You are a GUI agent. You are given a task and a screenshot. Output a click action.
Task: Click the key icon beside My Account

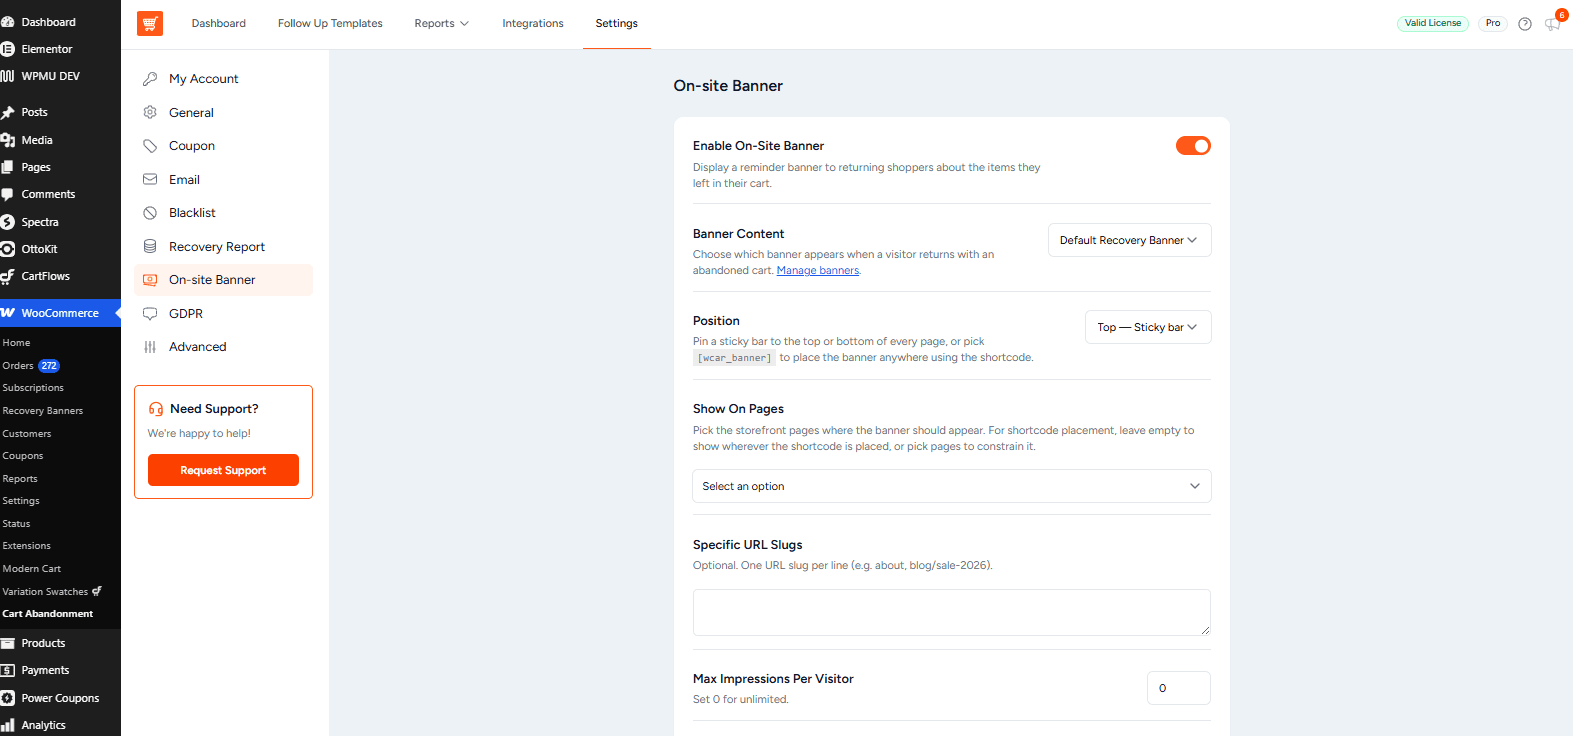(150, 79)
